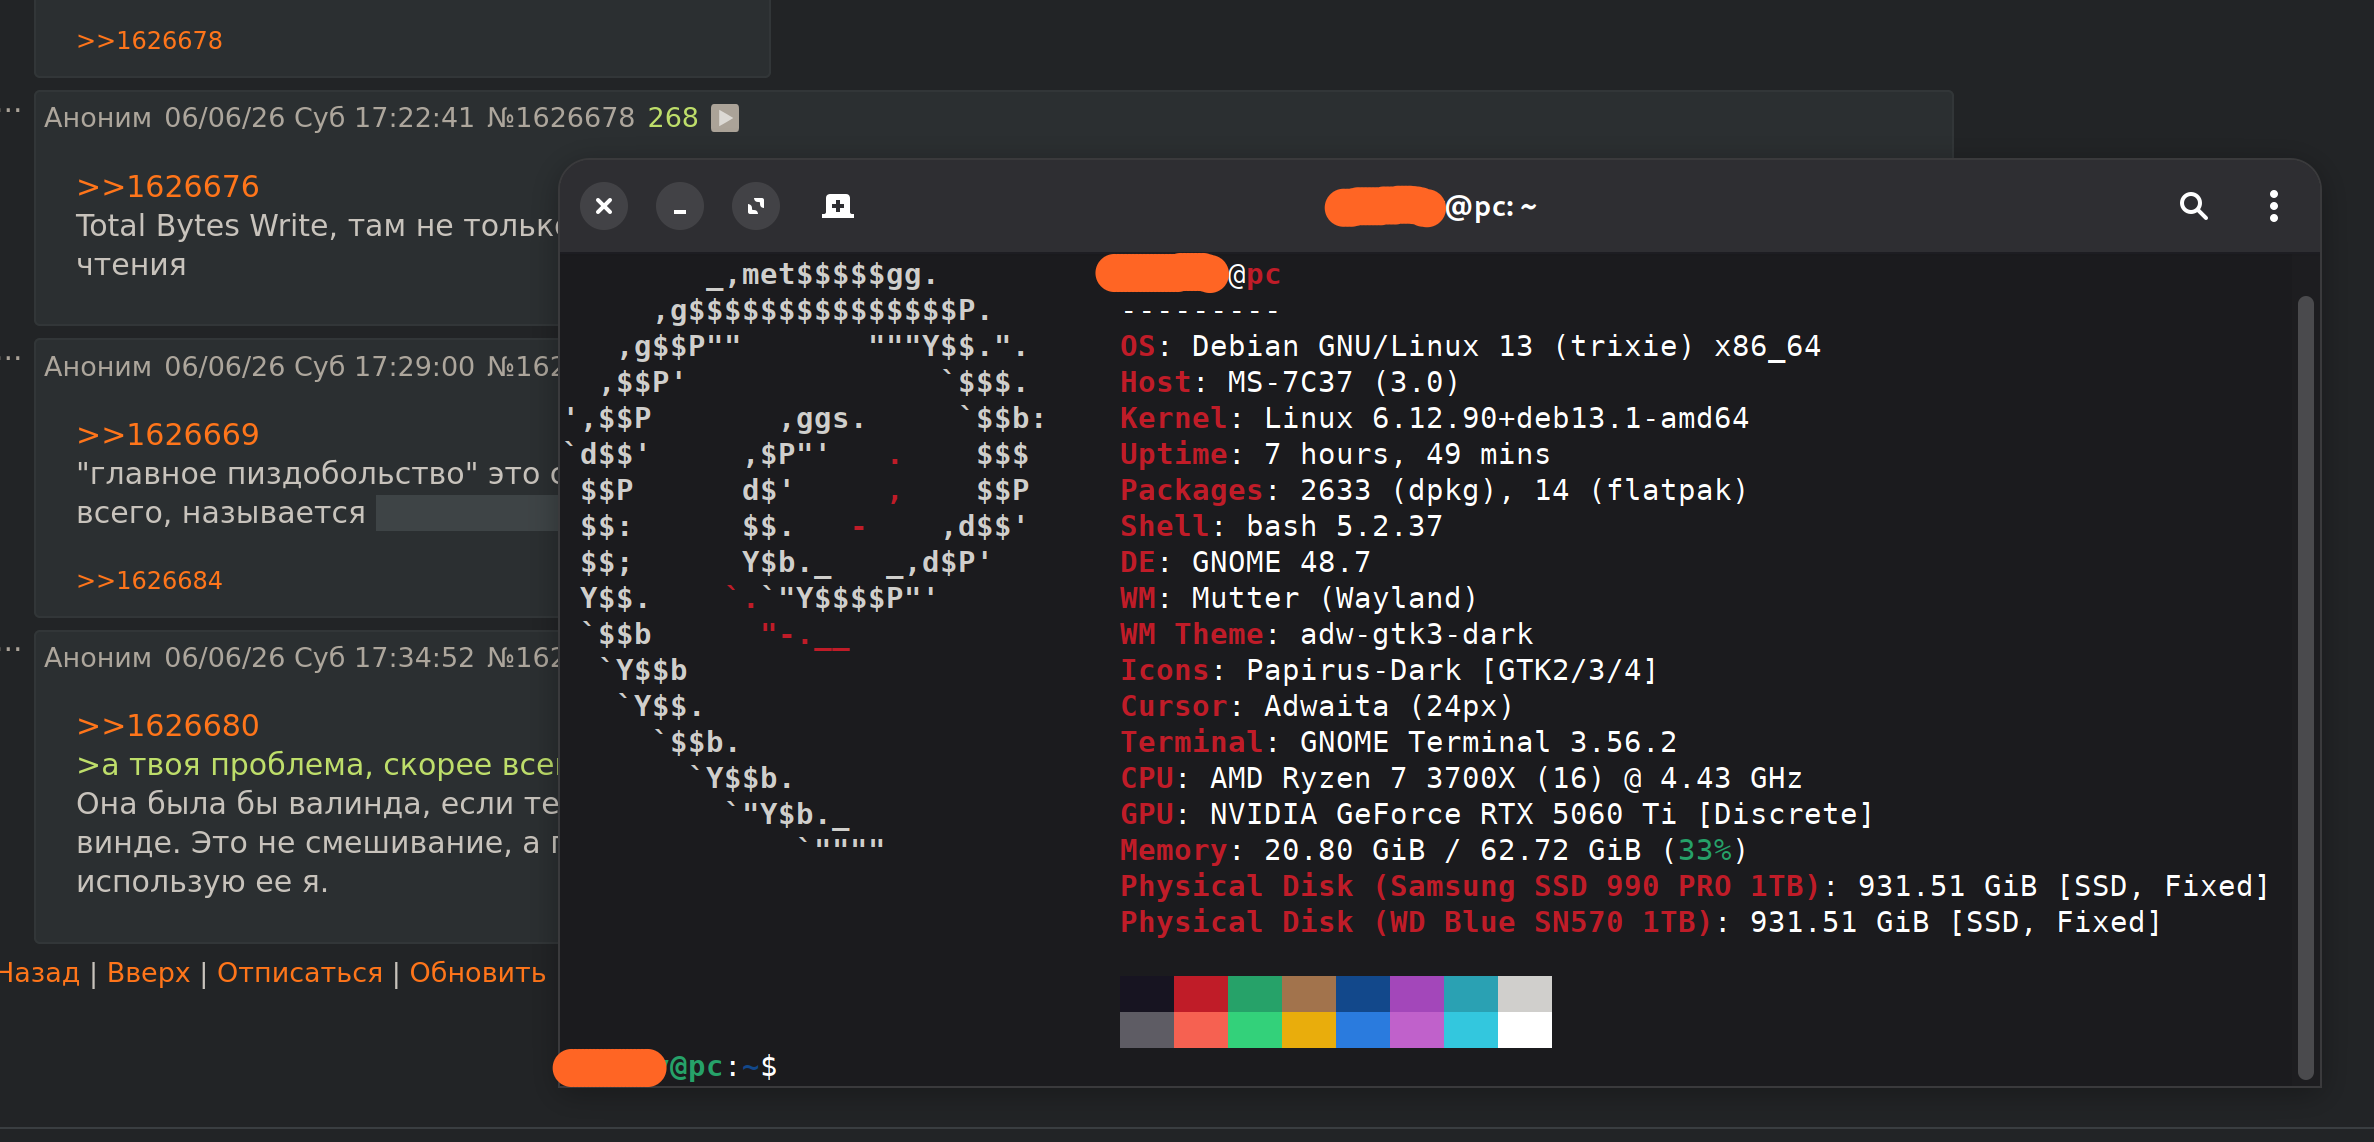This screenshot has height=1142, width=2374.
Task: Click the 'использую ее я.' text line
Action: point(202,882)
